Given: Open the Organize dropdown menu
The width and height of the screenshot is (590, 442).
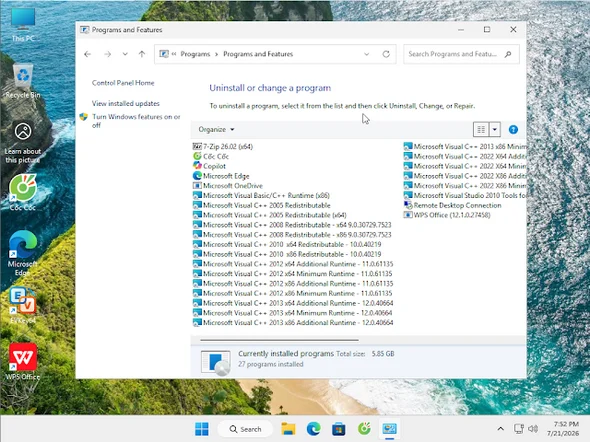Looking at the screenshot, I should pos(216,129).
